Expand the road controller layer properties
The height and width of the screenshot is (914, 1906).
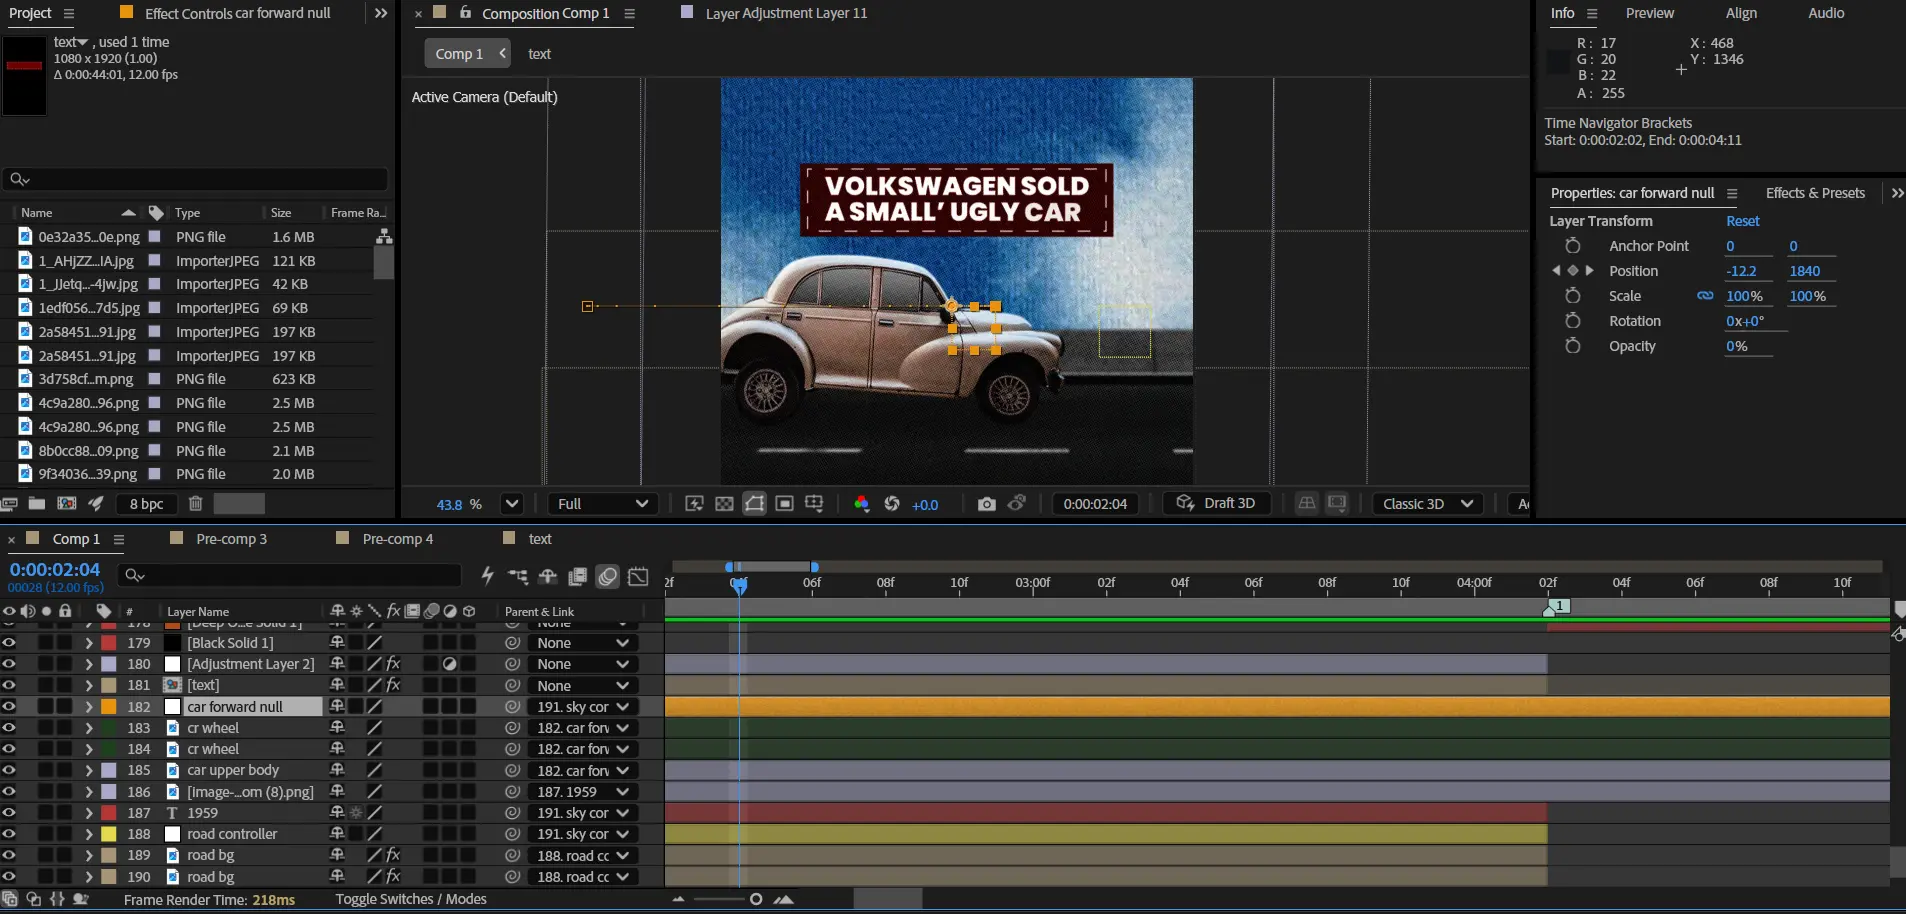click(89, 834)
